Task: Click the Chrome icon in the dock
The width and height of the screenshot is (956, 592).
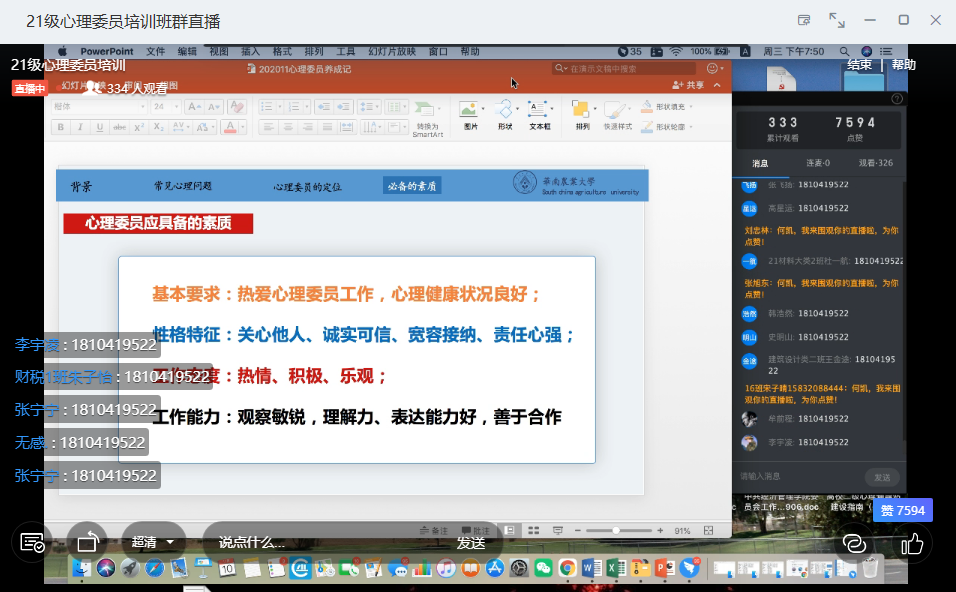Action: click(567, 568)
